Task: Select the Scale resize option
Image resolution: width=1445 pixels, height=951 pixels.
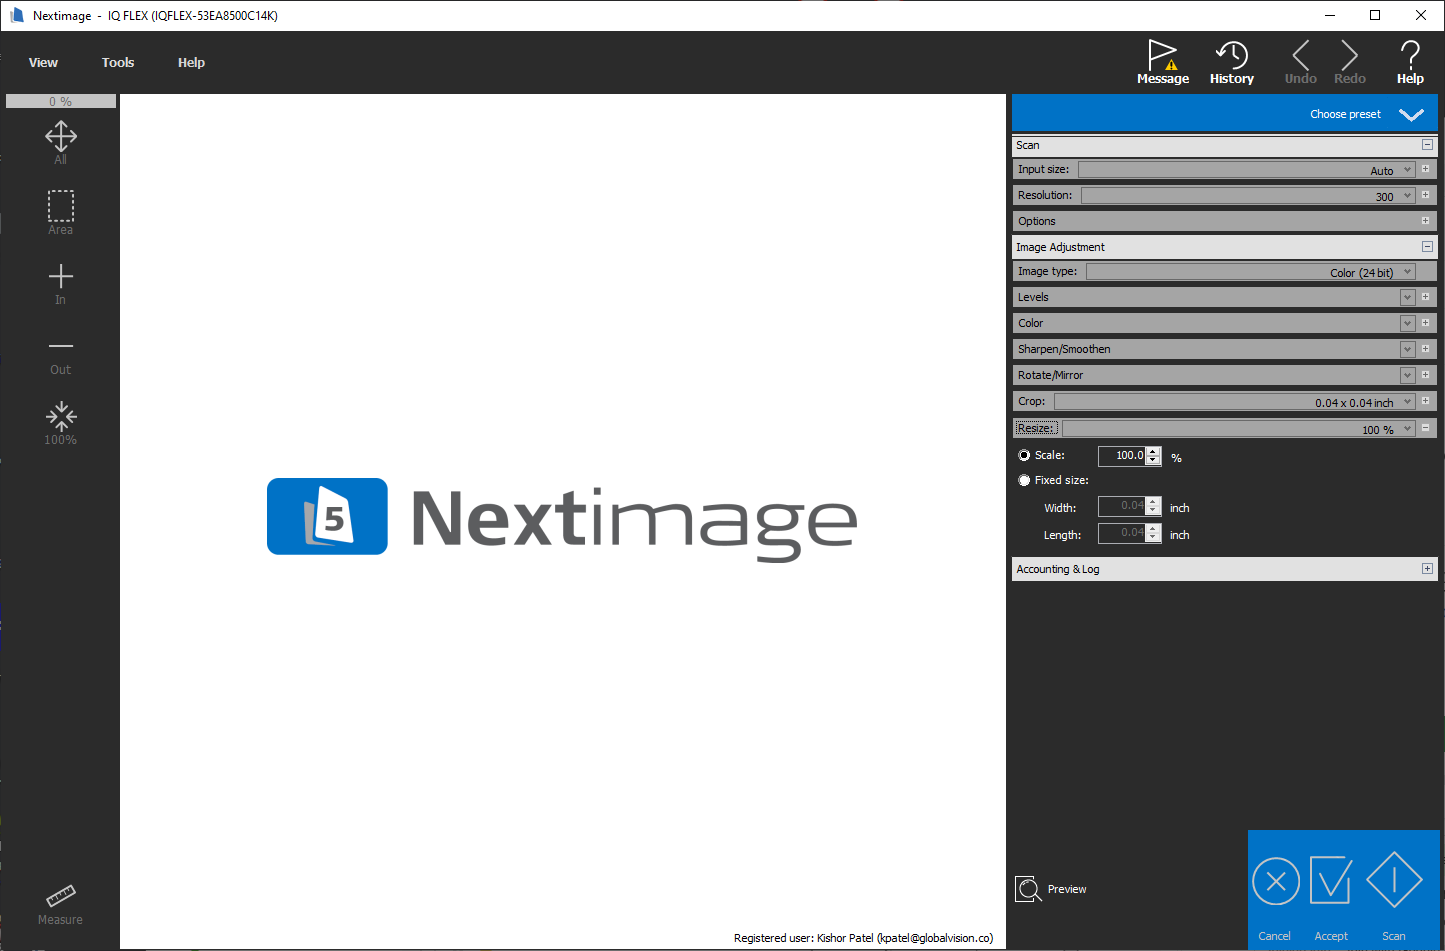Action: click(x=1024, y=455)
